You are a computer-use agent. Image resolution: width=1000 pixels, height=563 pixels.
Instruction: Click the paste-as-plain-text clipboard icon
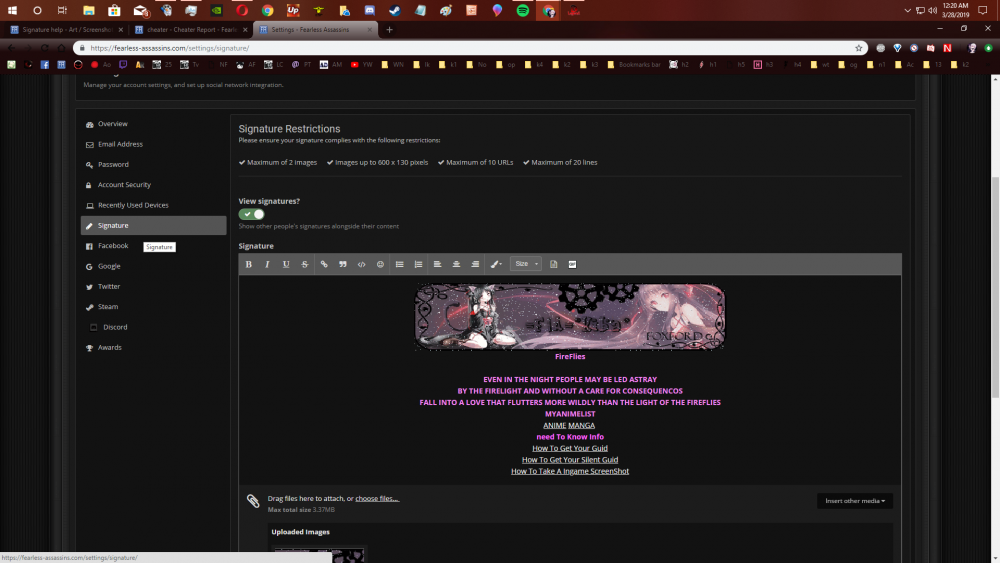554,264
